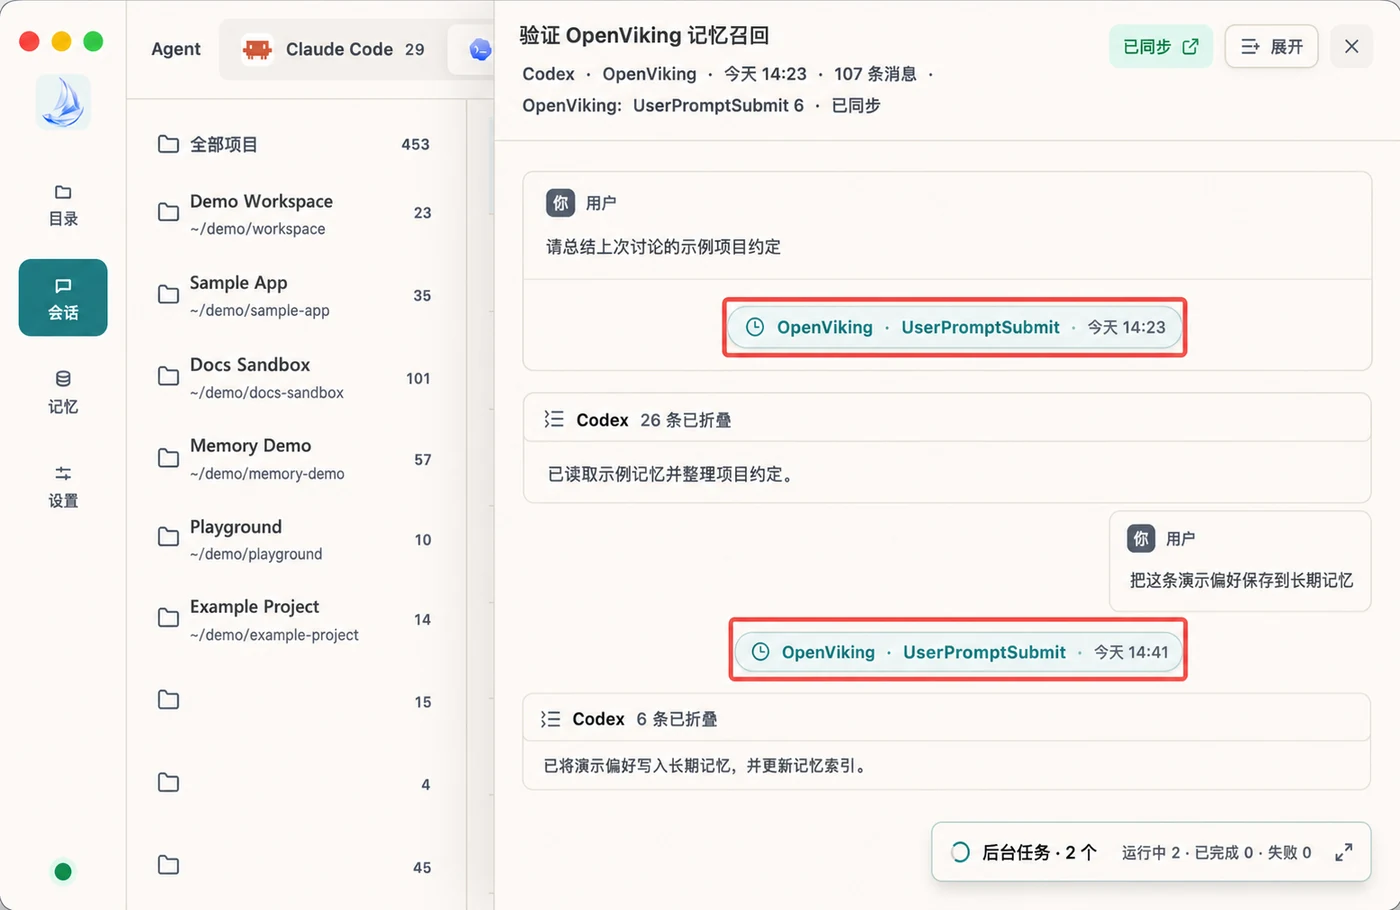This screenshot has height=910, width=1400.
Task: Select the 会话 sessions sidebar tab
Action: pos(63,298)
